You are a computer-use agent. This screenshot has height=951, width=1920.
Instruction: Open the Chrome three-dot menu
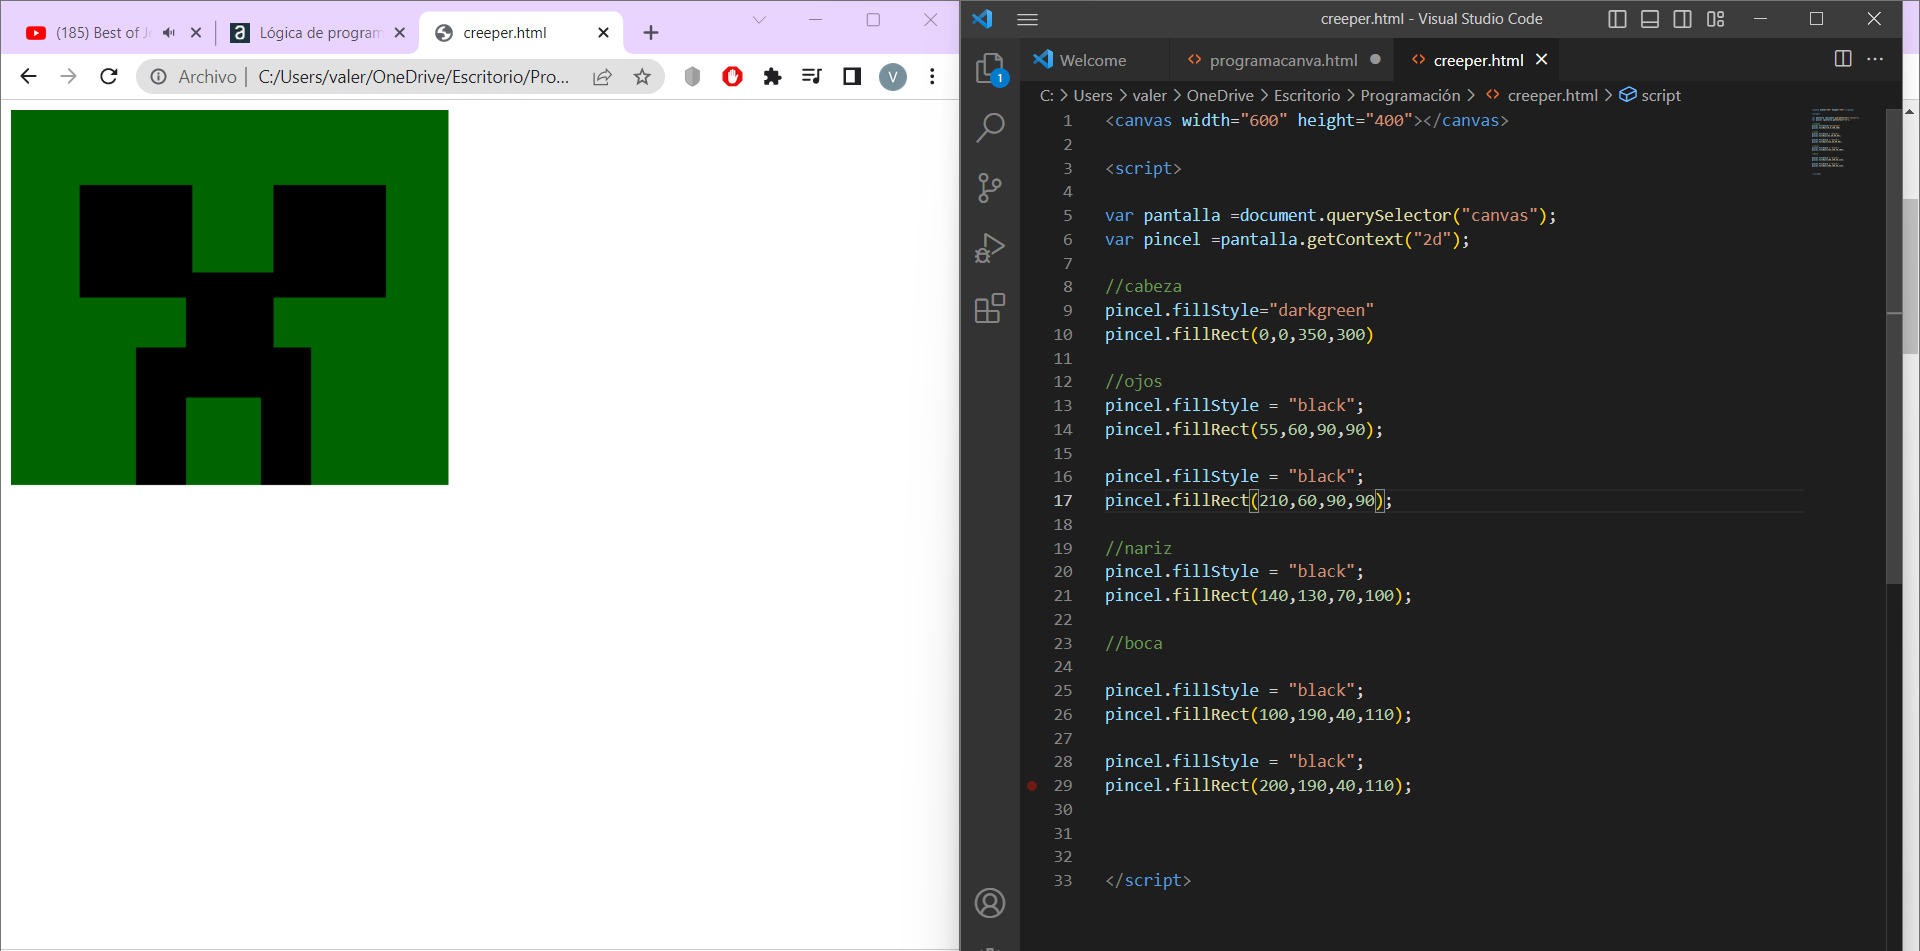(x=932, y=76)
